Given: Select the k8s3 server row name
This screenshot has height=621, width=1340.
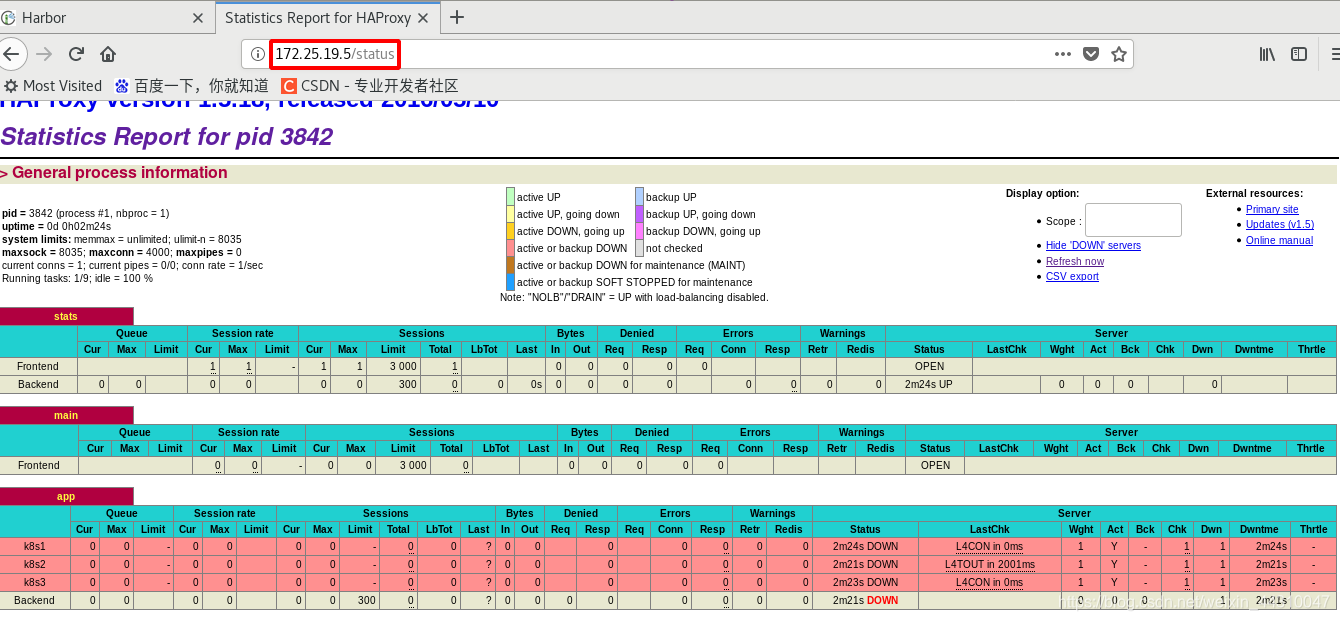Looking at the screenshot, I should click(x=35, y=582).
